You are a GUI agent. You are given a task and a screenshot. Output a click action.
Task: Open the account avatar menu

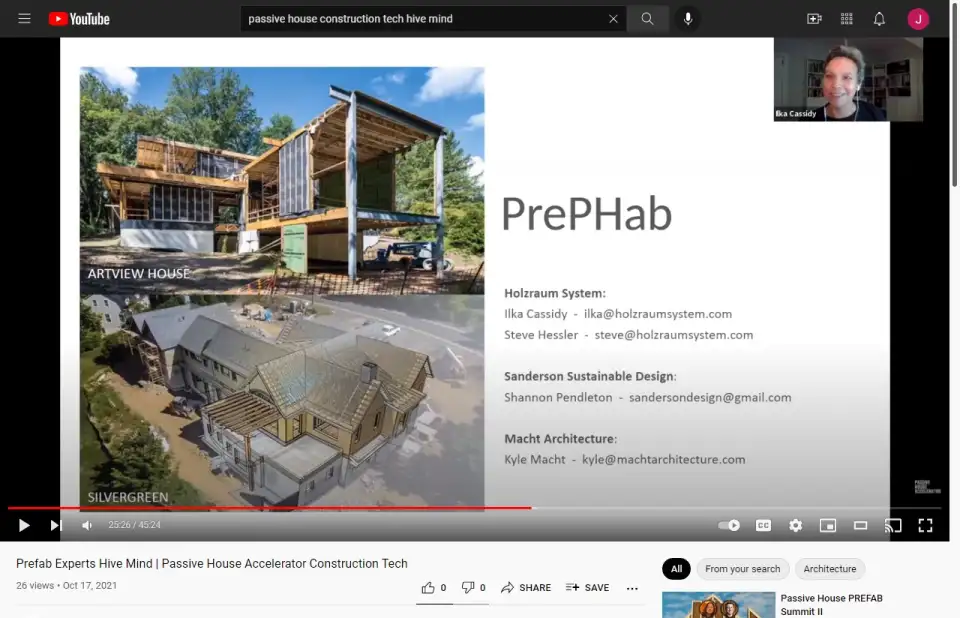point(918,19)
